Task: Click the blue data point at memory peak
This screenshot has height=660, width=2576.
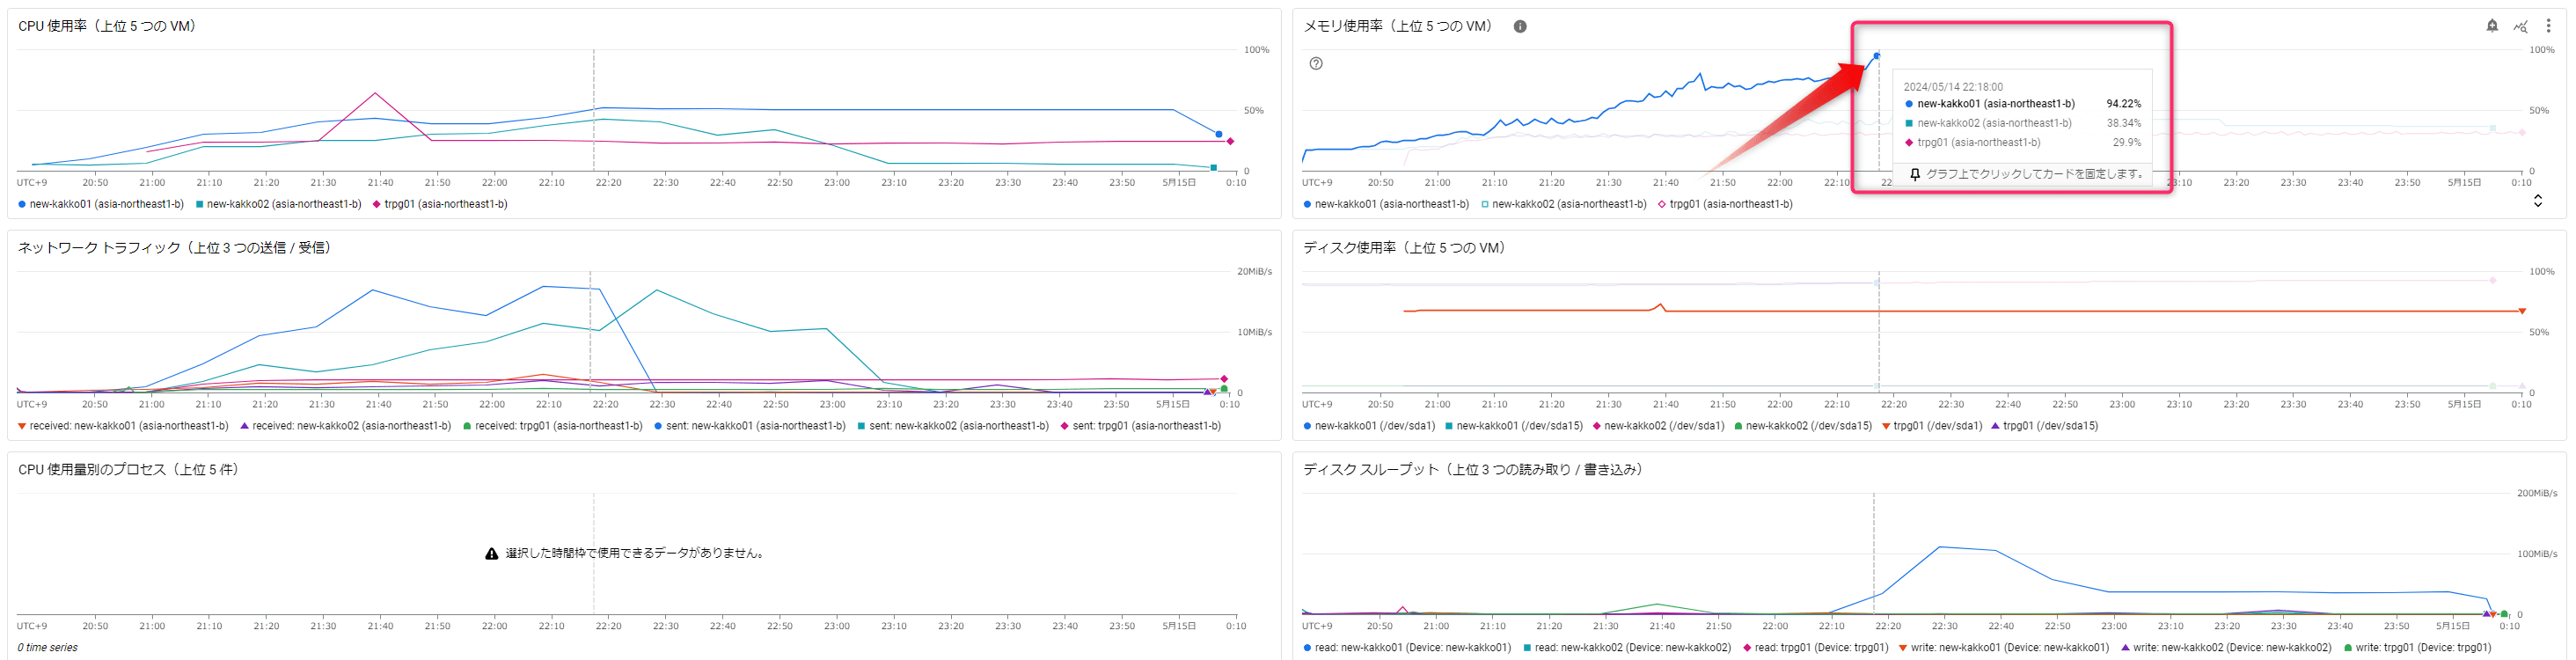Action: [x=1877, y=56]
